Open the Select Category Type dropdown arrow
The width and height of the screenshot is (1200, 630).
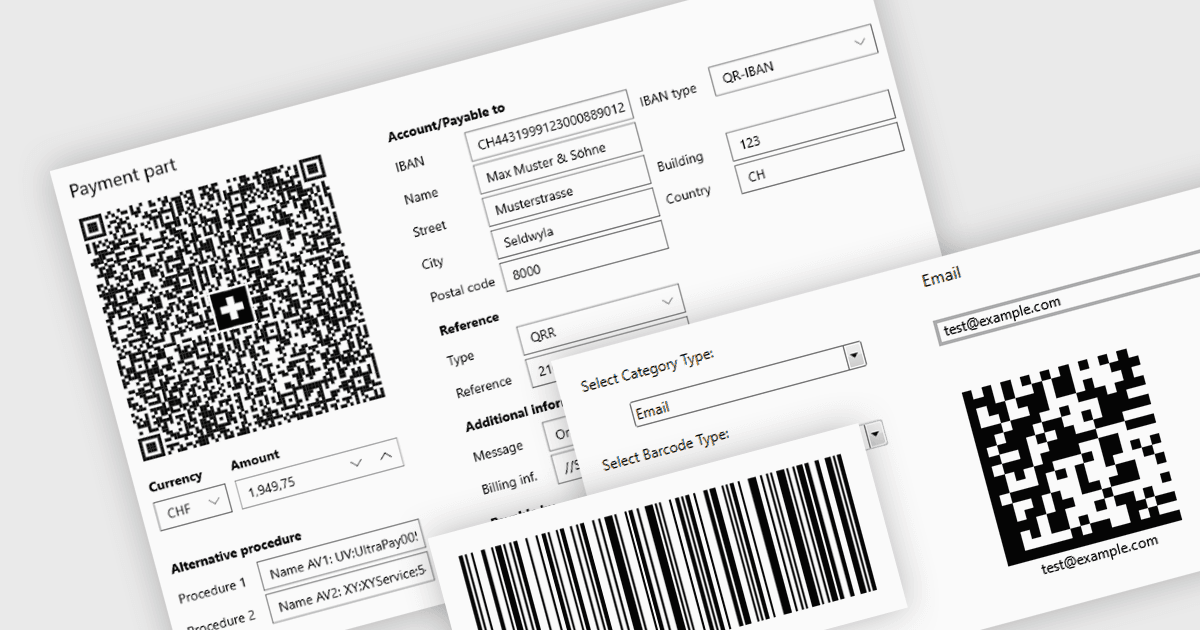pos(854,355)
